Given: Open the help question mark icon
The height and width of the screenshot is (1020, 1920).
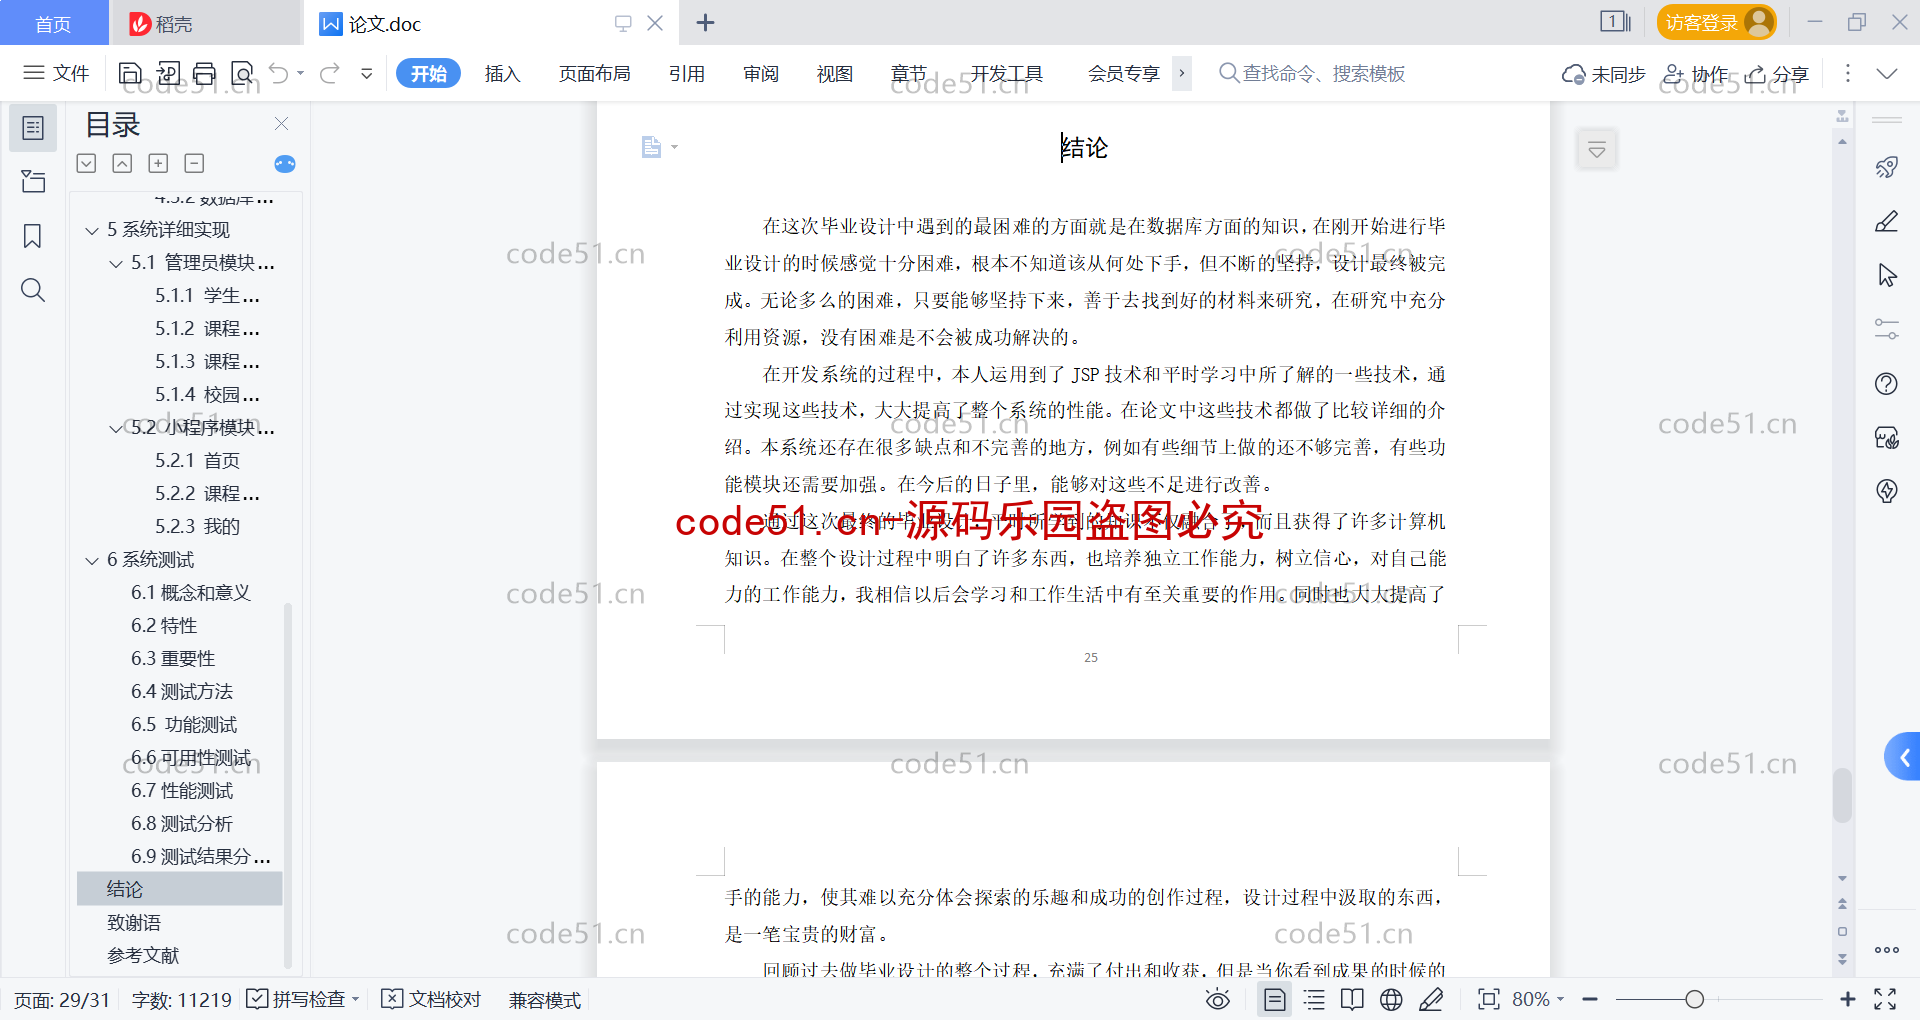Looking at the screenshot, I should tap(1887, 384).
